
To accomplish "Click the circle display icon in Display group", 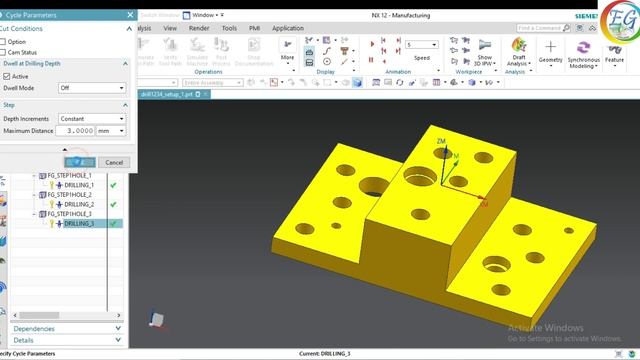I will 327,62.
